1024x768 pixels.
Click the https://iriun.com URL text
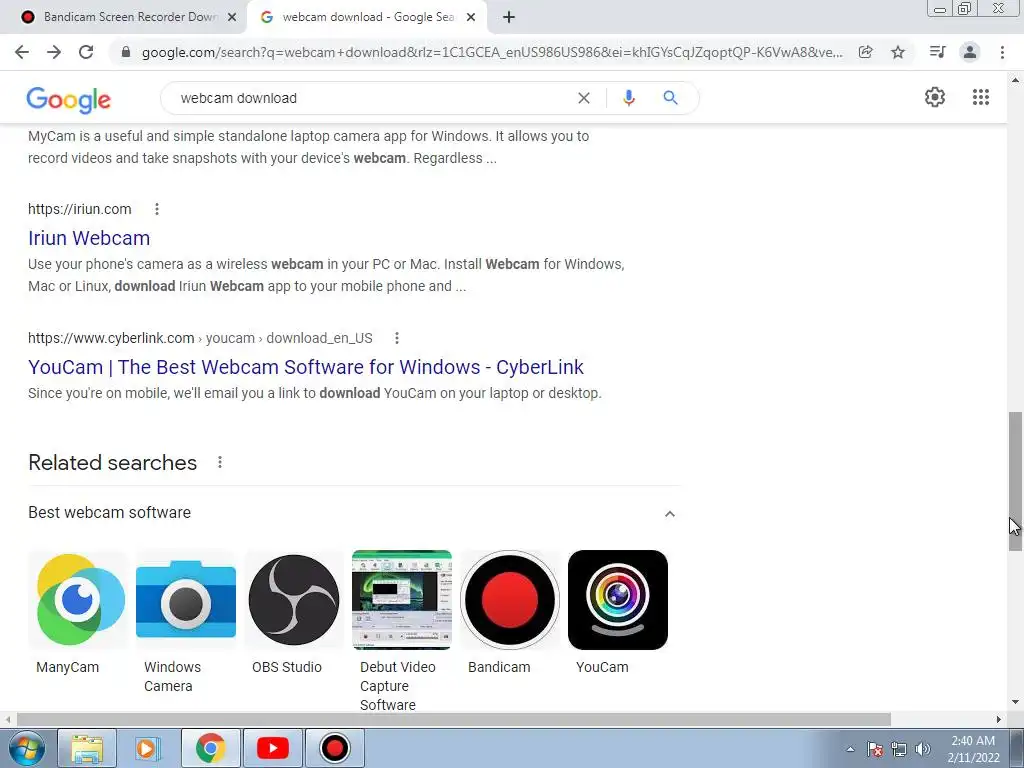coord(80,209)
